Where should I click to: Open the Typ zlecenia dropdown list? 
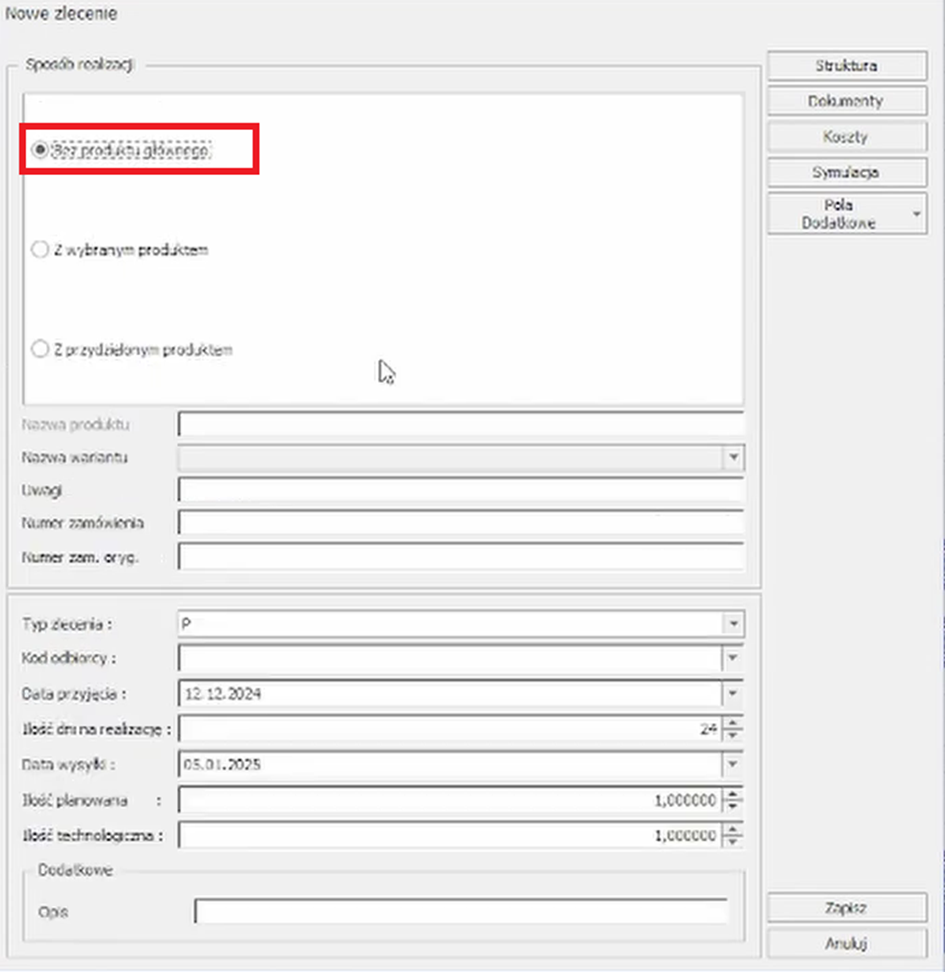click(734, 624)
